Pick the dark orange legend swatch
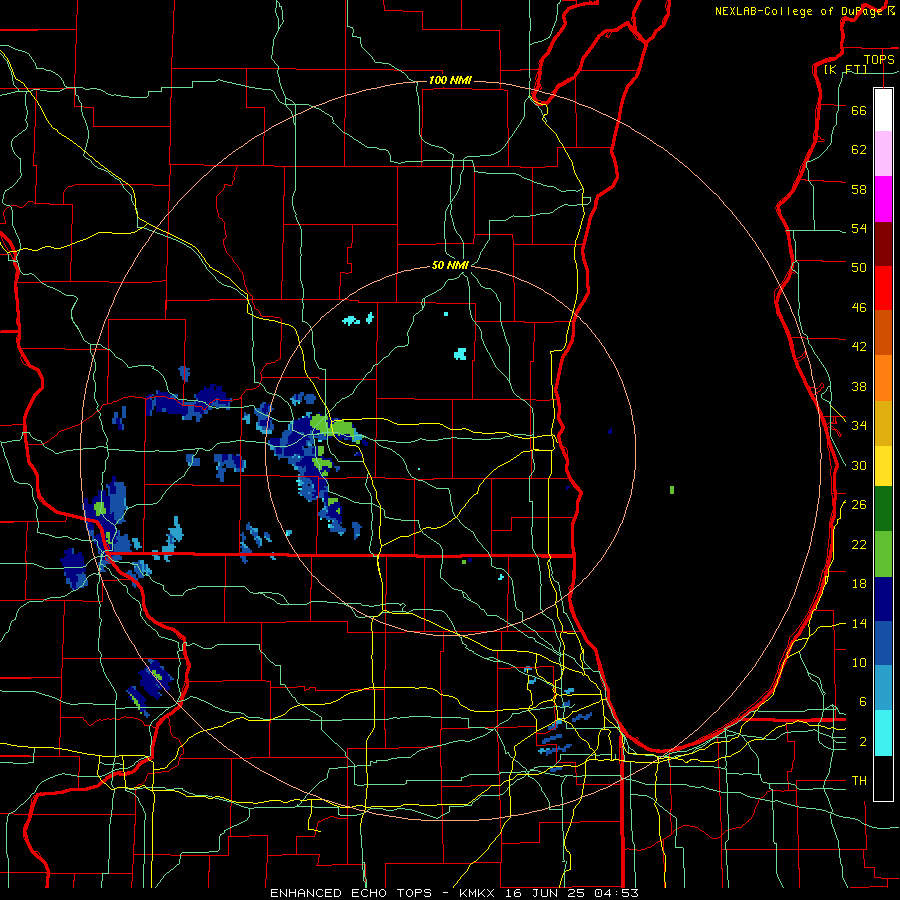This screenshot has height=900, width=900. 883,333
